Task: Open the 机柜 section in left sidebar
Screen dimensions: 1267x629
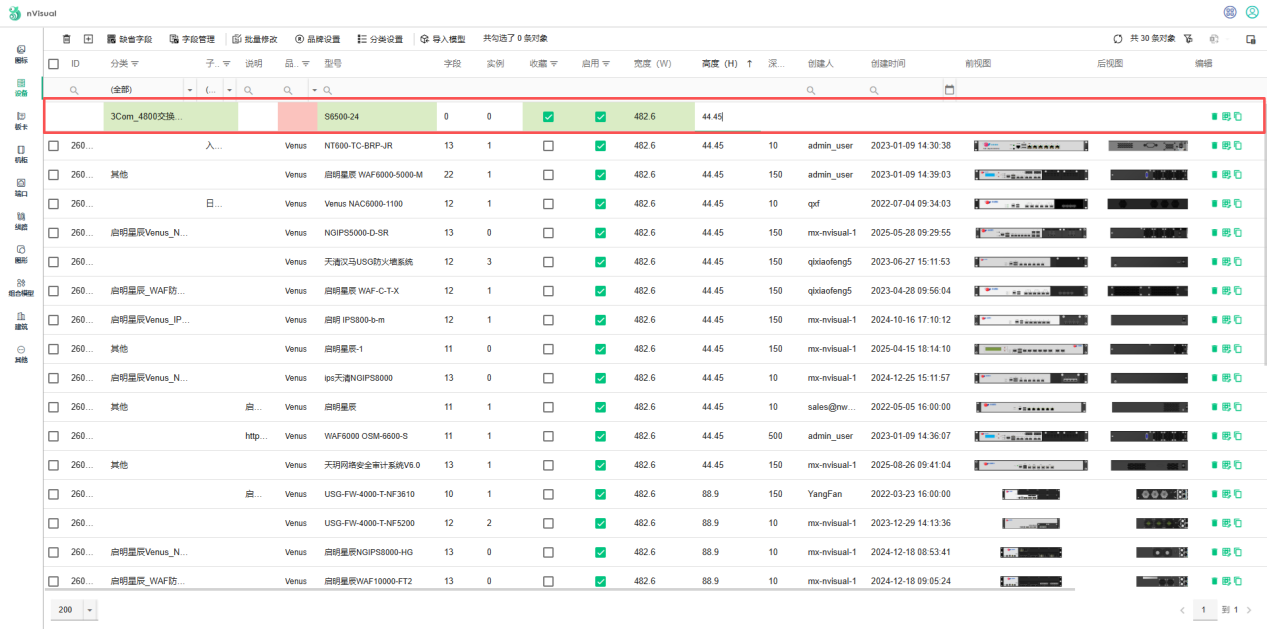Action: coord(21,153)
